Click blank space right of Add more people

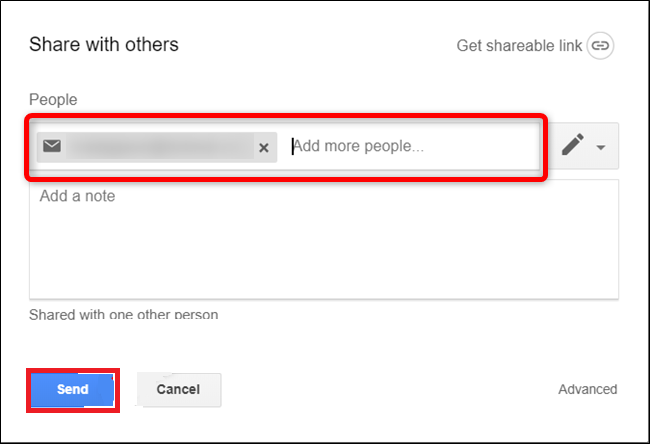[481, 146]
